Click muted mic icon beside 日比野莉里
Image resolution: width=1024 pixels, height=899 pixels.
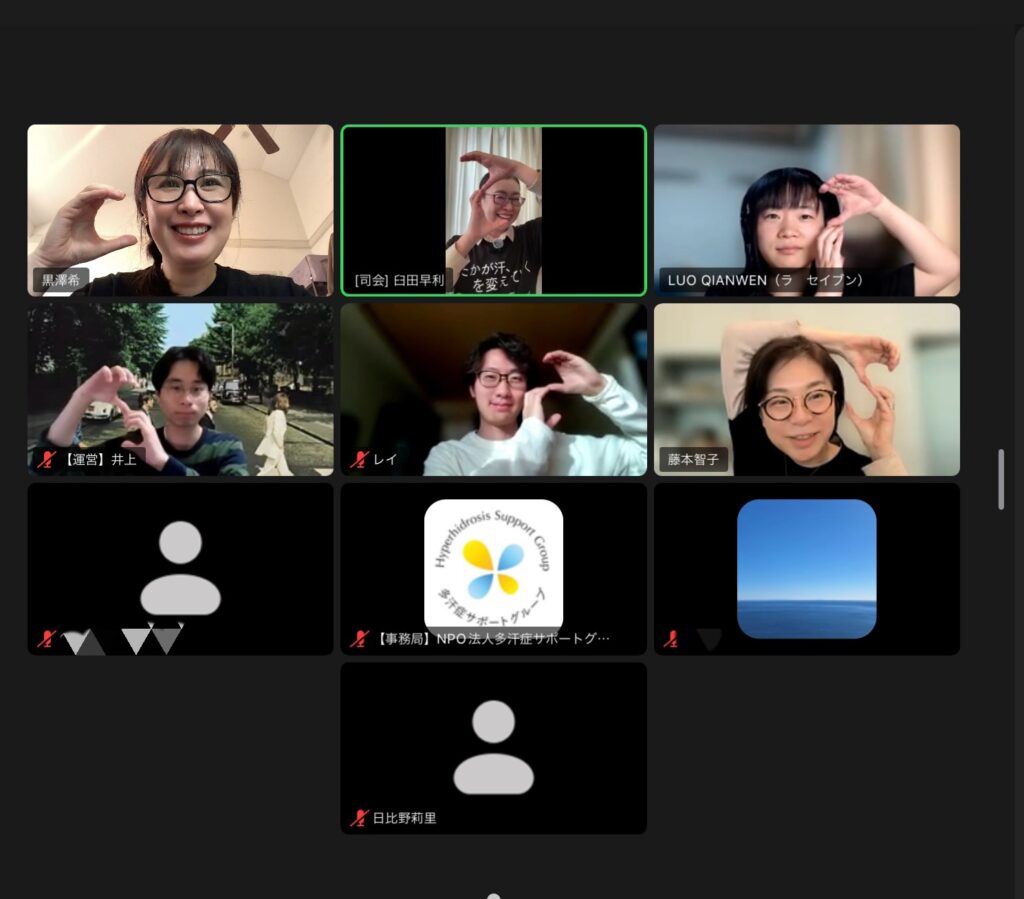(360, 818)
